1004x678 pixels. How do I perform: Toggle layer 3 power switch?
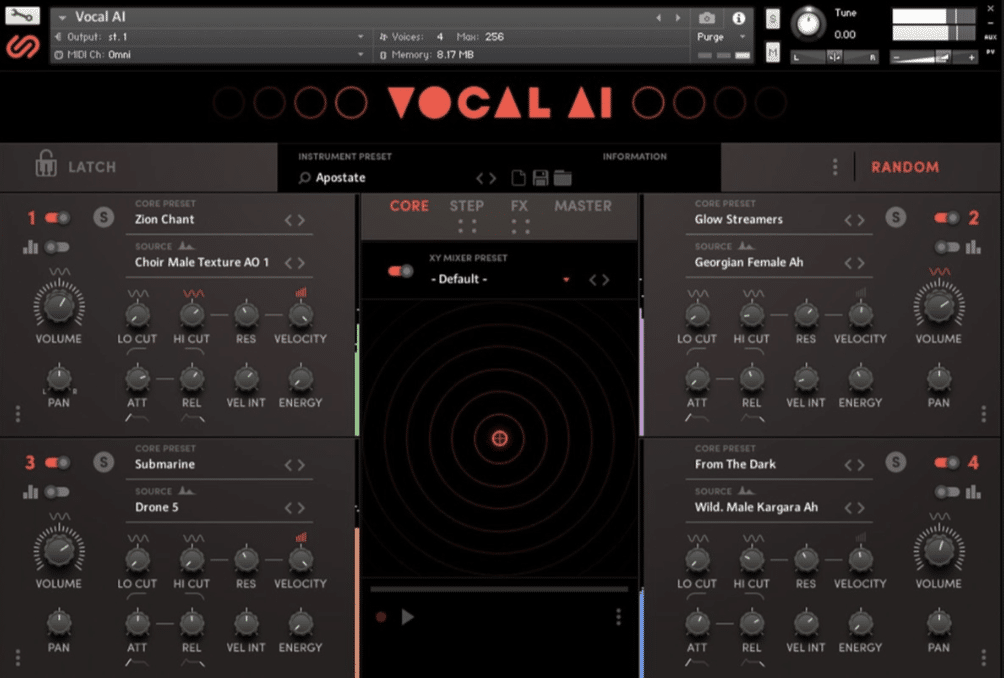[57, 462]
